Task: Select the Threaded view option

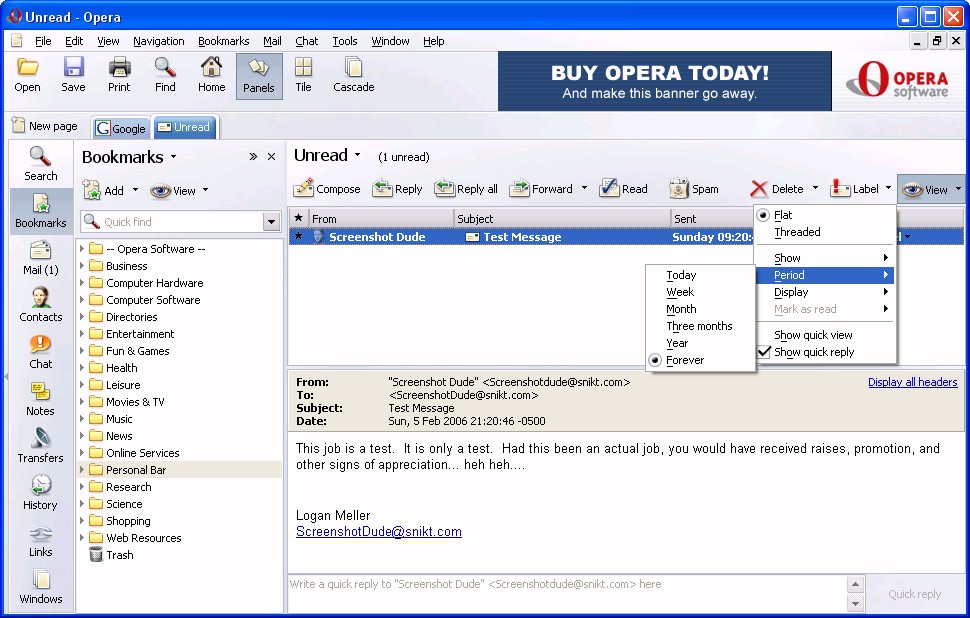Action: [x=797, y=232]
